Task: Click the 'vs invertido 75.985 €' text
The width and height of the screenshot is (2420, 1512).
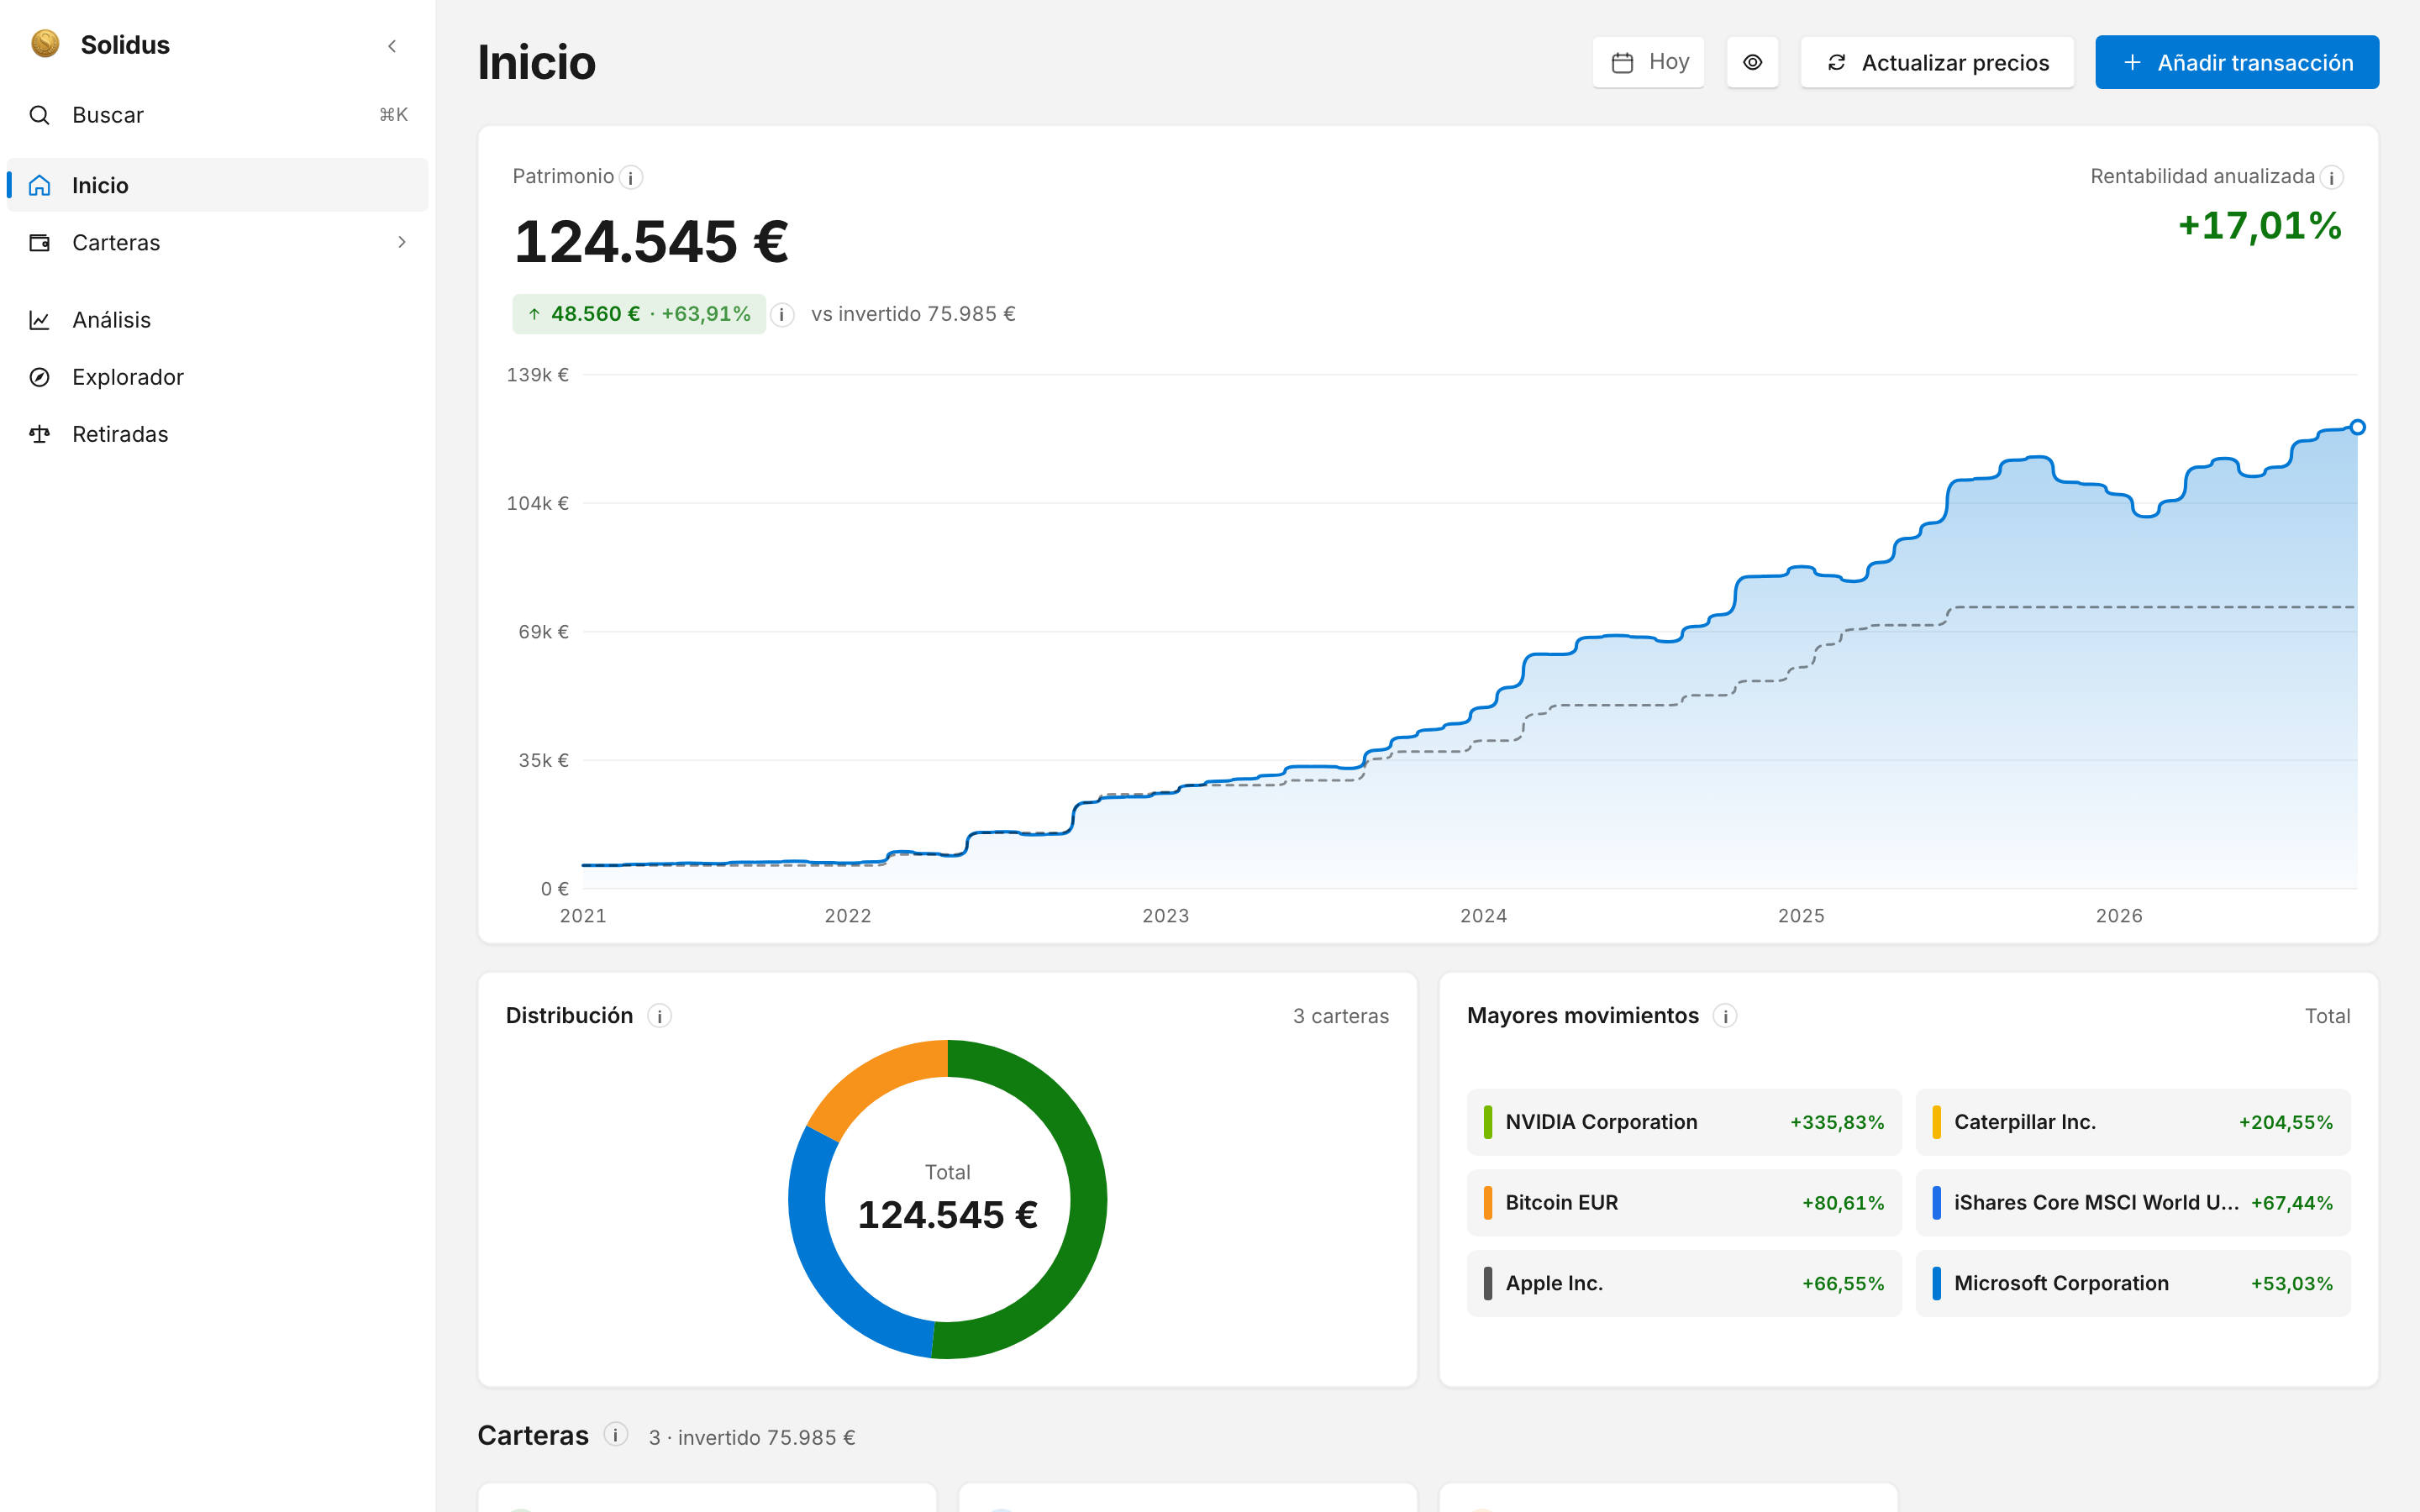Action: (913, 314)
